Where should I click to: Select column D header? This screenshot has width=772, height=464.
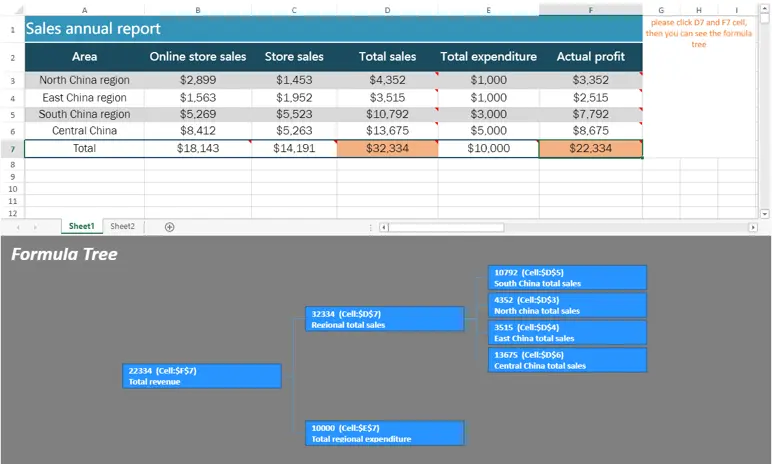tap(387, 10)
